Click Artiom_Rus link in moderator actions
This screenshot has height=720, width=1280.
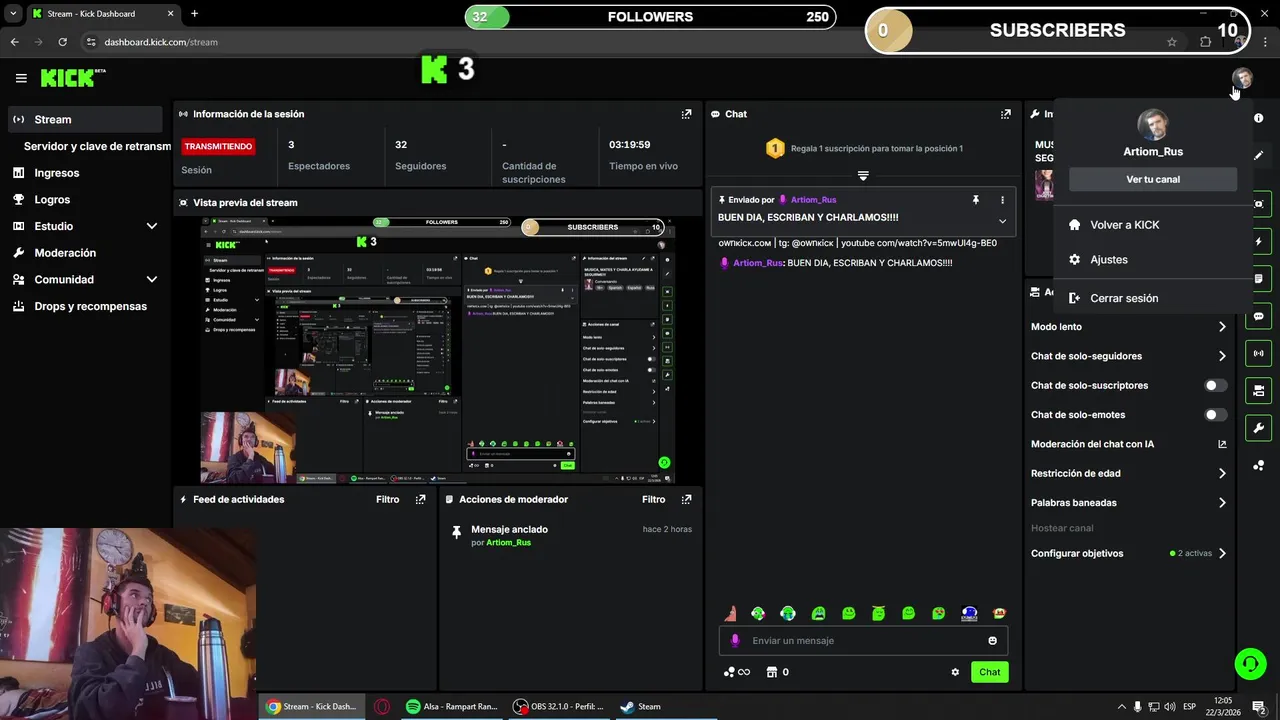pyautogui.click(x=508, y=542)
